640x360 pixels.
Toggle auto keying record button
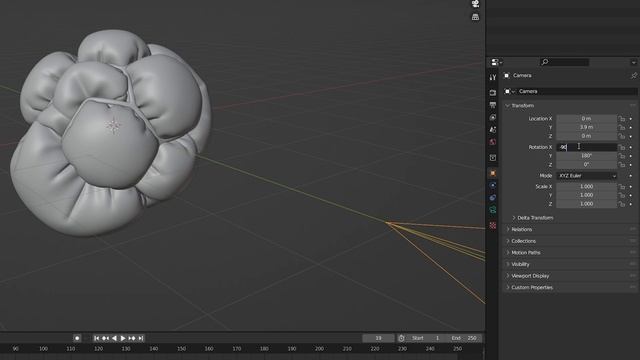pyautogui.click(x=77, y=338)
